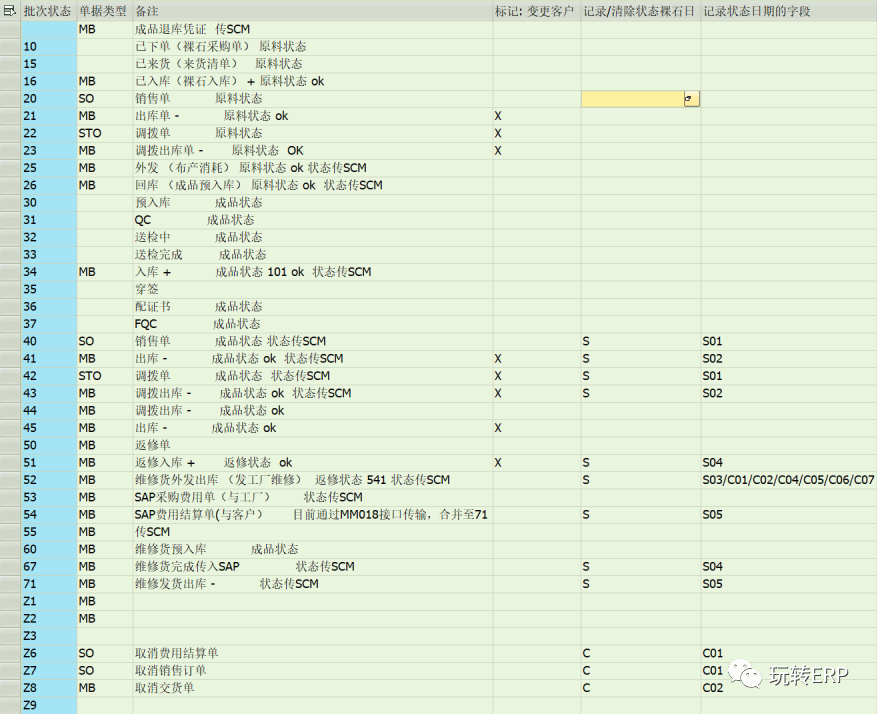Click the X mark in row 23

[x=498, y=150]
